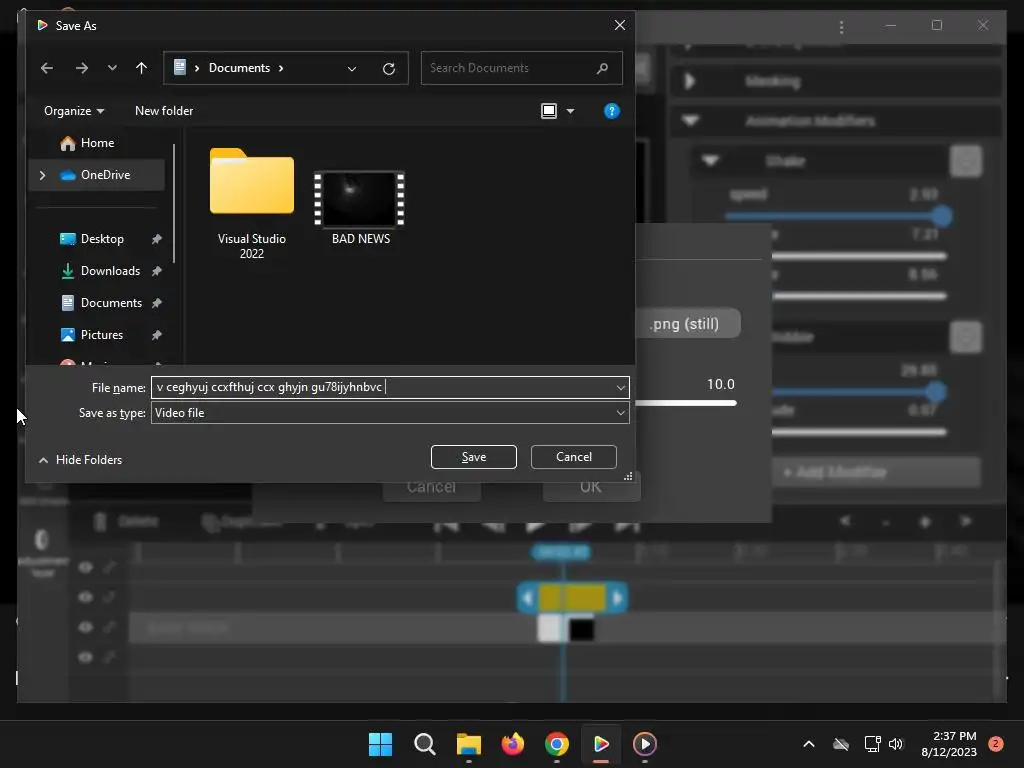
Task: Open the Windows Start menu
Action: click(x=380, y=744)
